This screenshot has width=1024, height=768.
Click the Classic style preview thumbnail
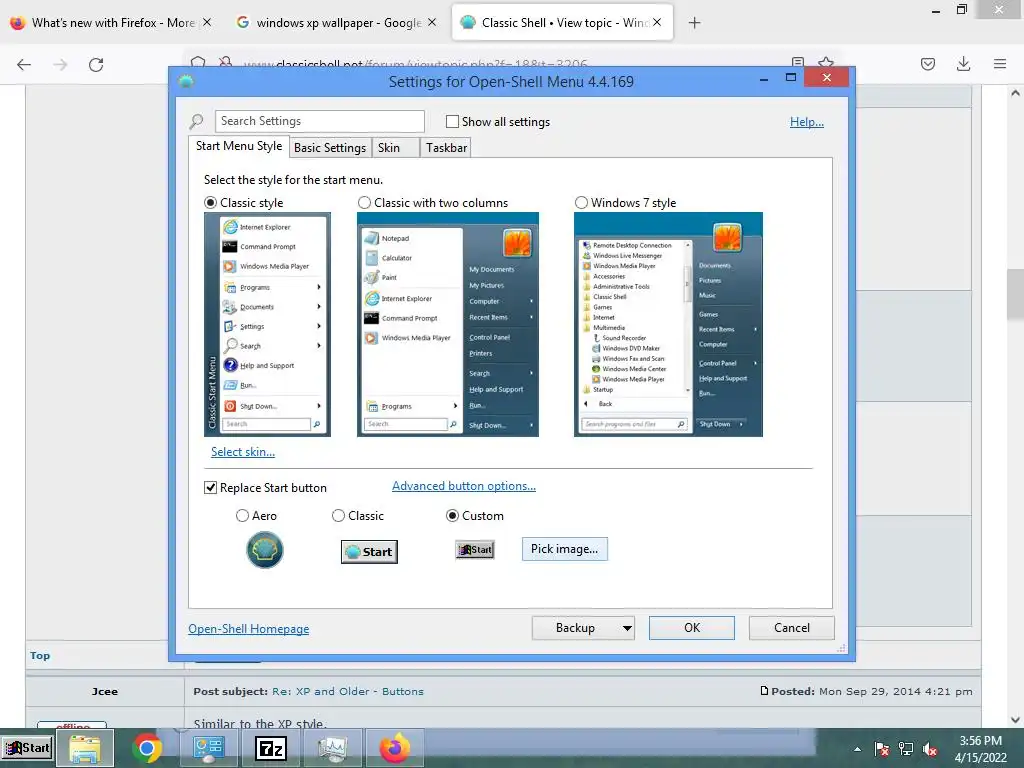268,324
